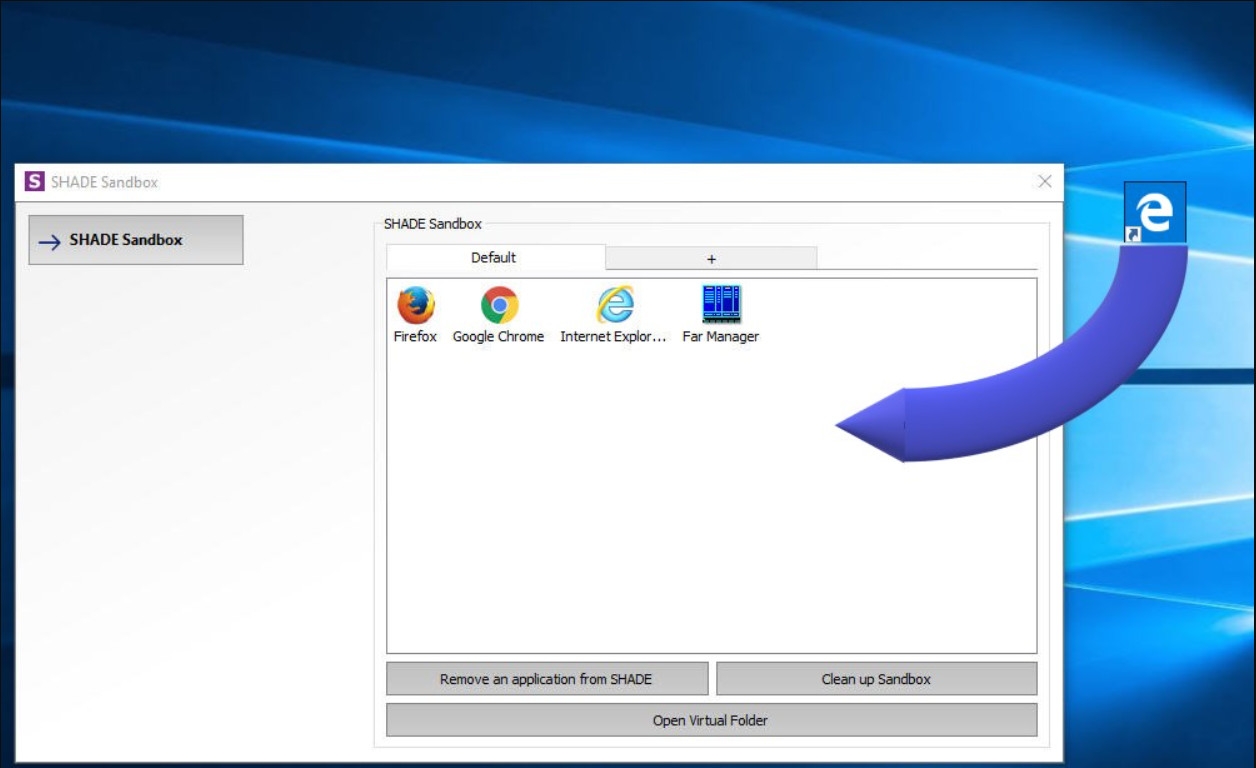1256x768 pixels.
Task: Click empty space in the application list
Action: coord(620,520)
